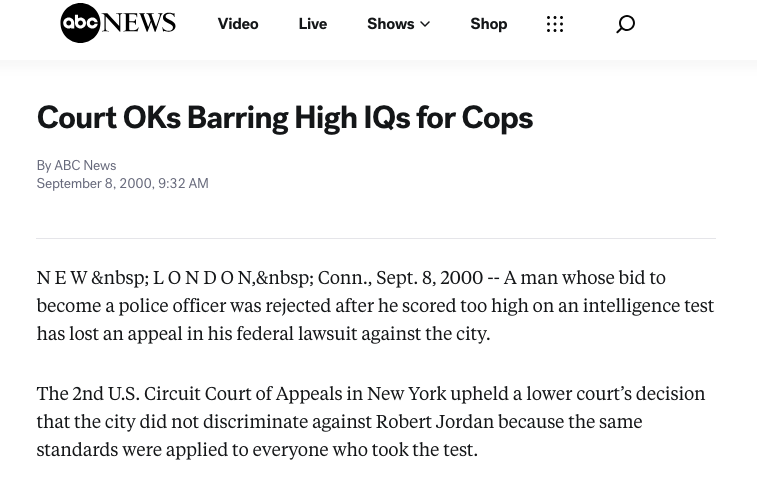Click the NEWS wordmark in the header
The width and height of the screenshot is (757, 492).
139,23
